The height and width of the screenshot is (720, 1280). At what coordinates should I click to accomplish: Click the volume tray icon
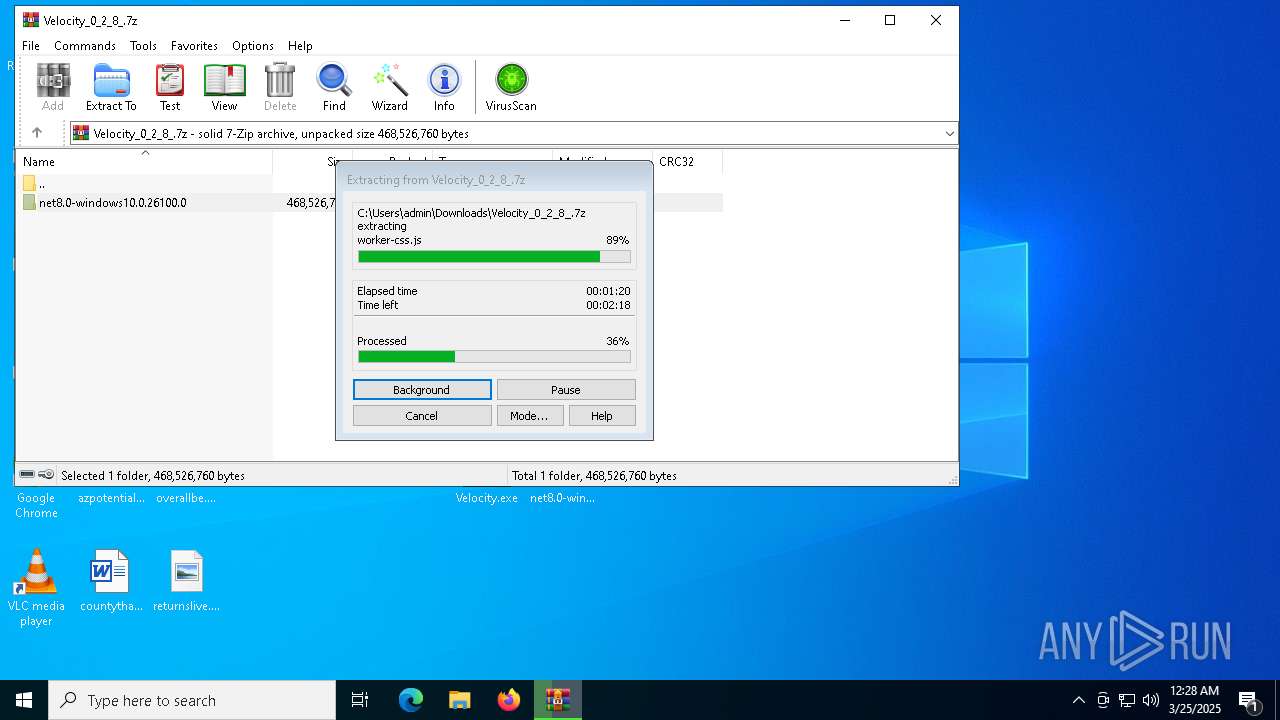point(1151,700)
